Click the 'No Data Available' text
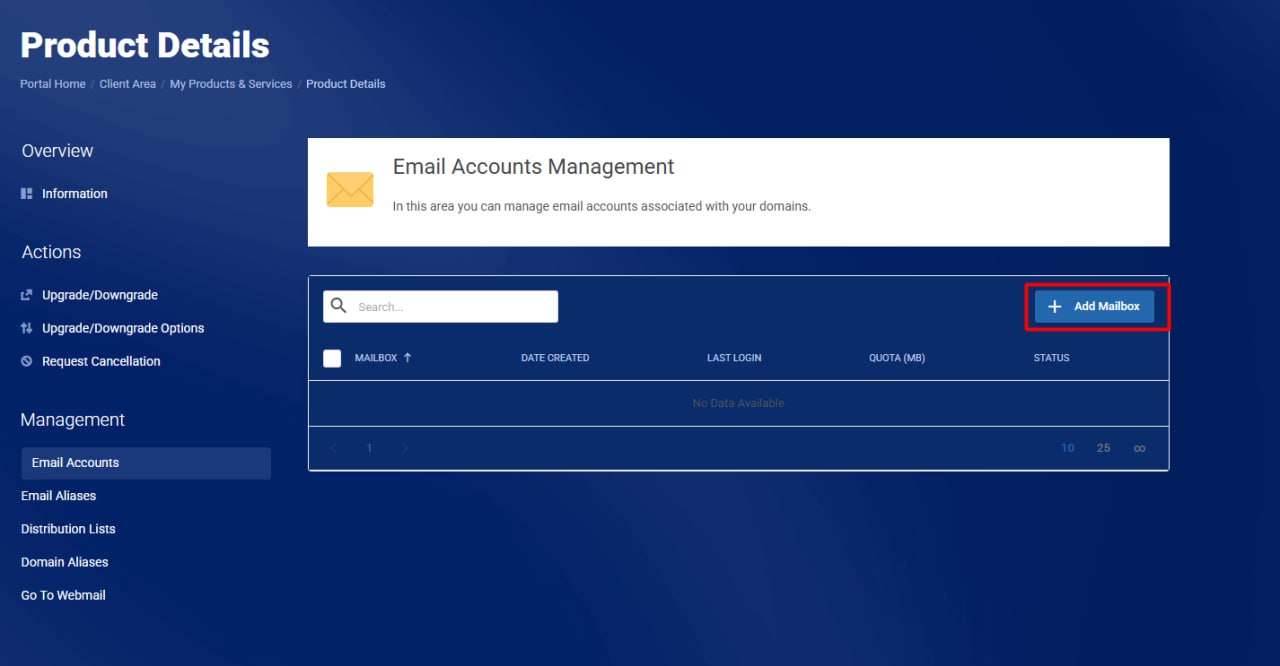 (738, 403)
